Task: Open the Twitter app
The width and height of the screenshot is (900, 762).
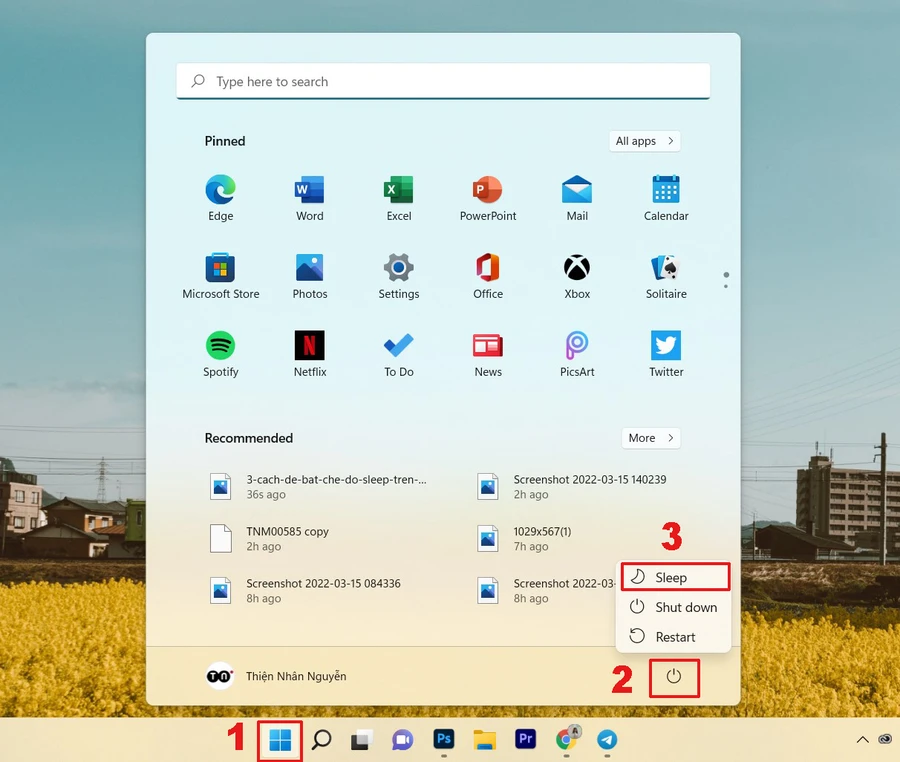Action: 666,354
